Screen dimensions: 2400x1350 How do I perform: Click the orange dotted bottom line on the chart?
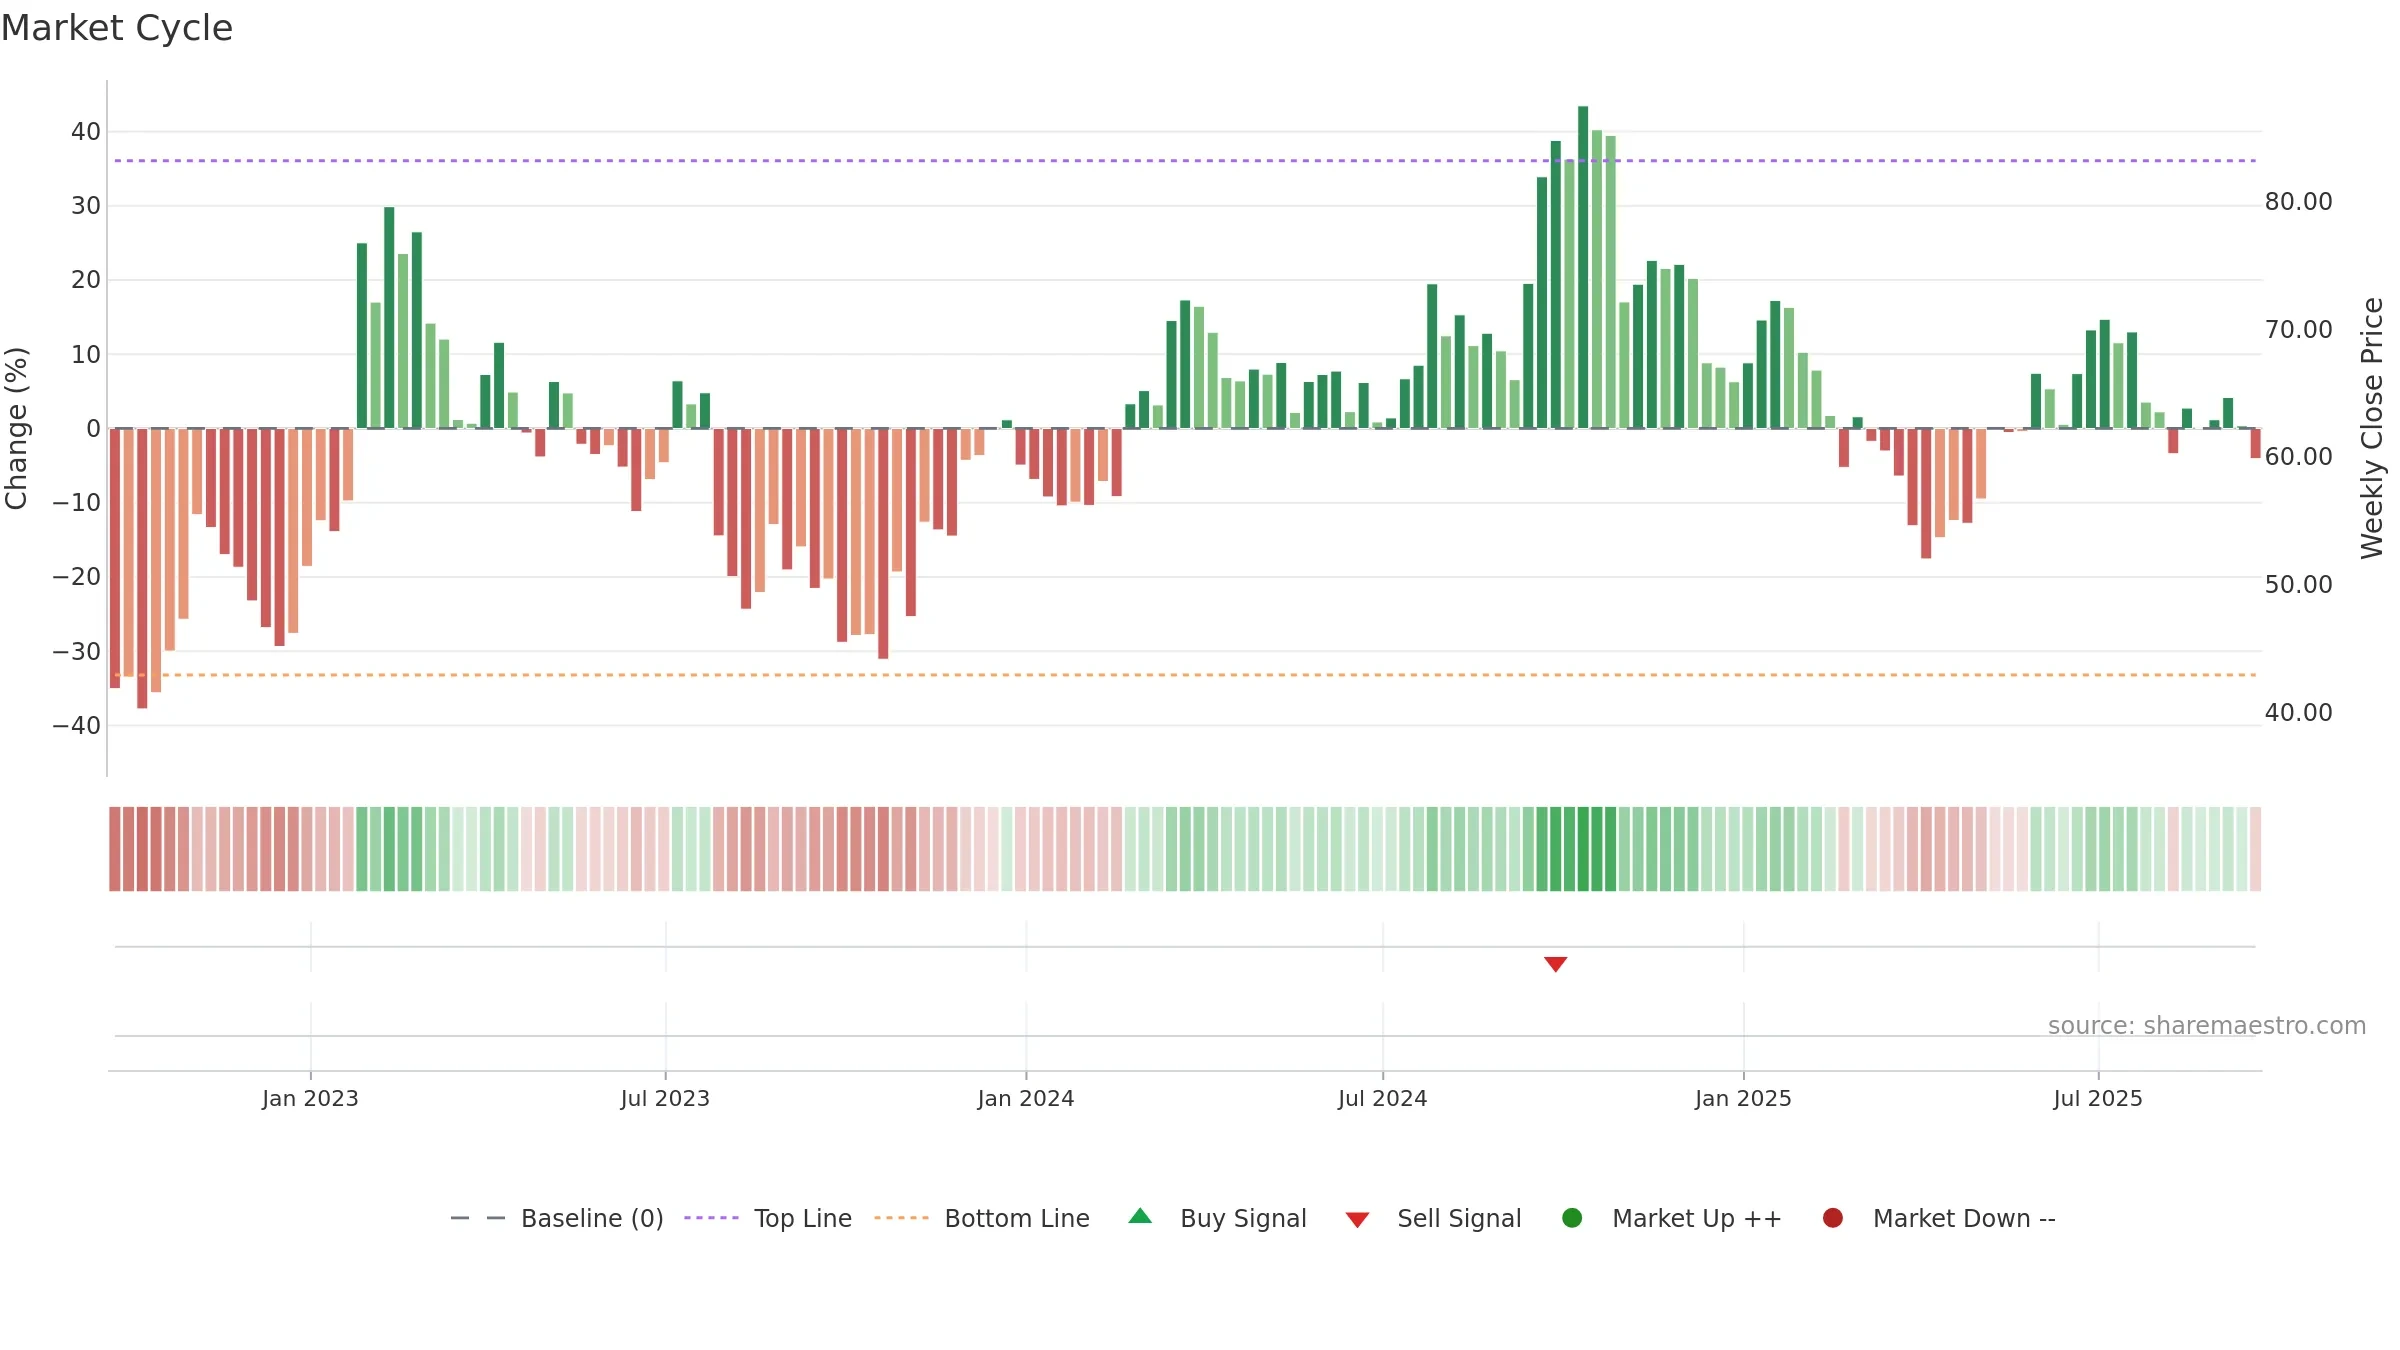(1185, 675)
